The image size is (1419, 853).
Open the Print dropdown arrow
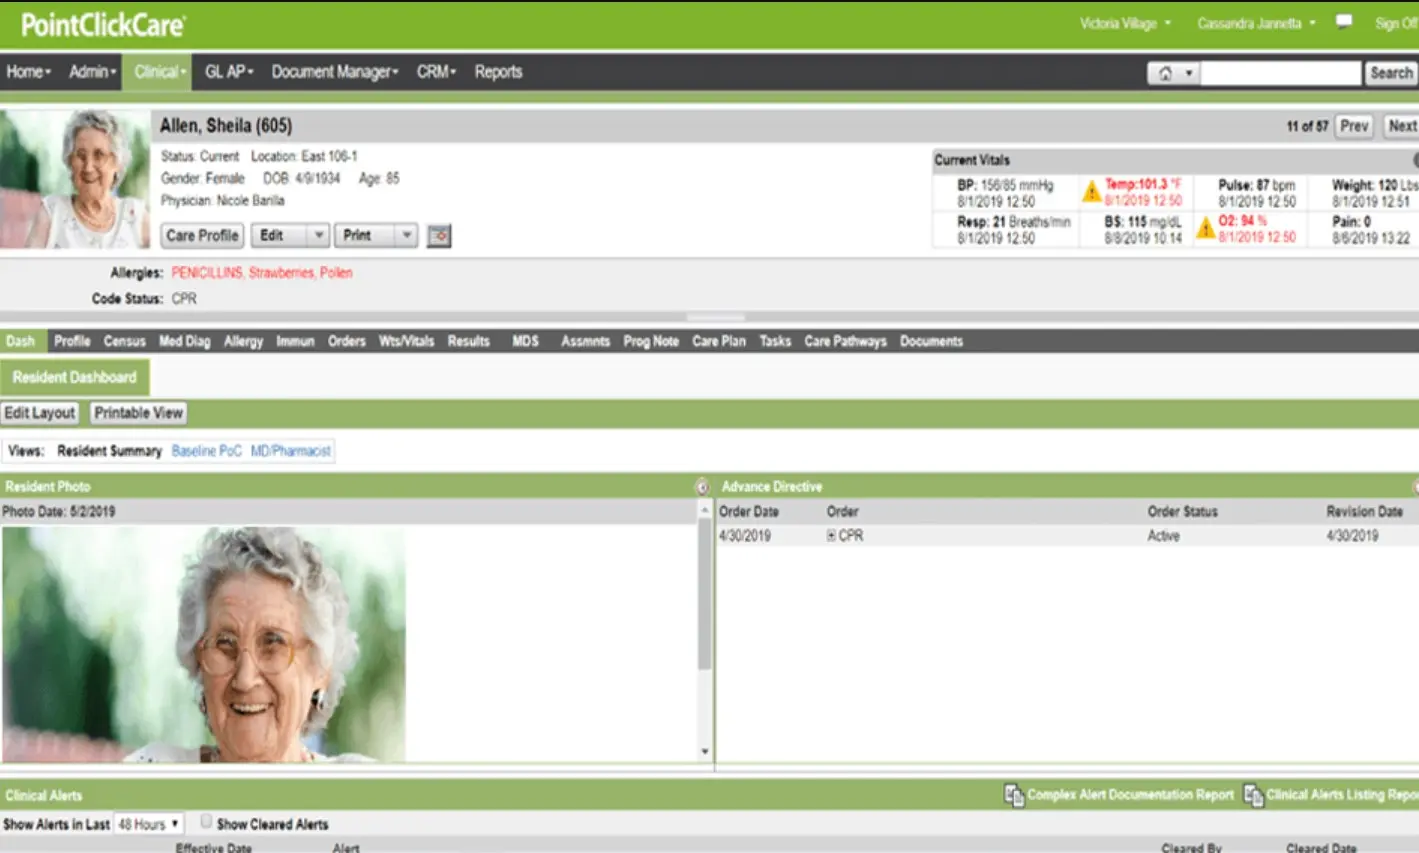coord(404,235)
